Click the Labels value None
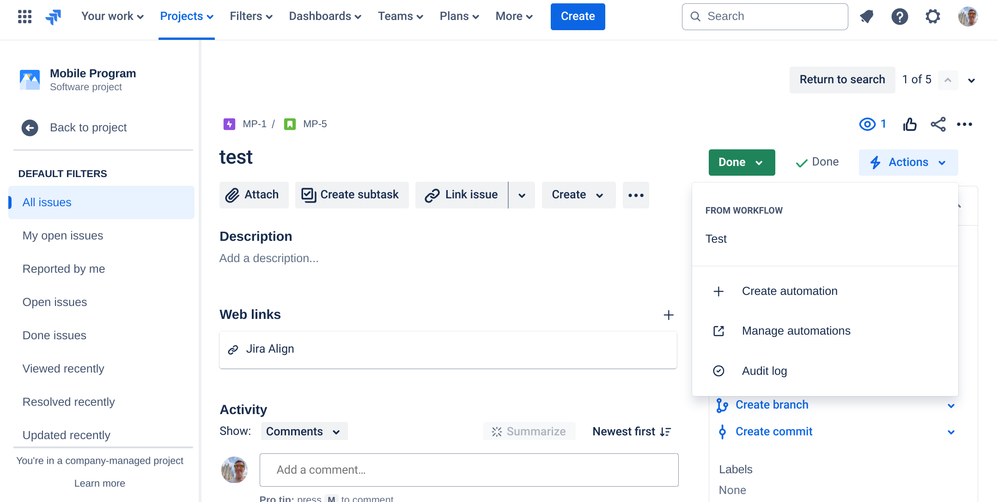Image resolution: width=998 pixels, height=502 pixels. tap(733, 491)
